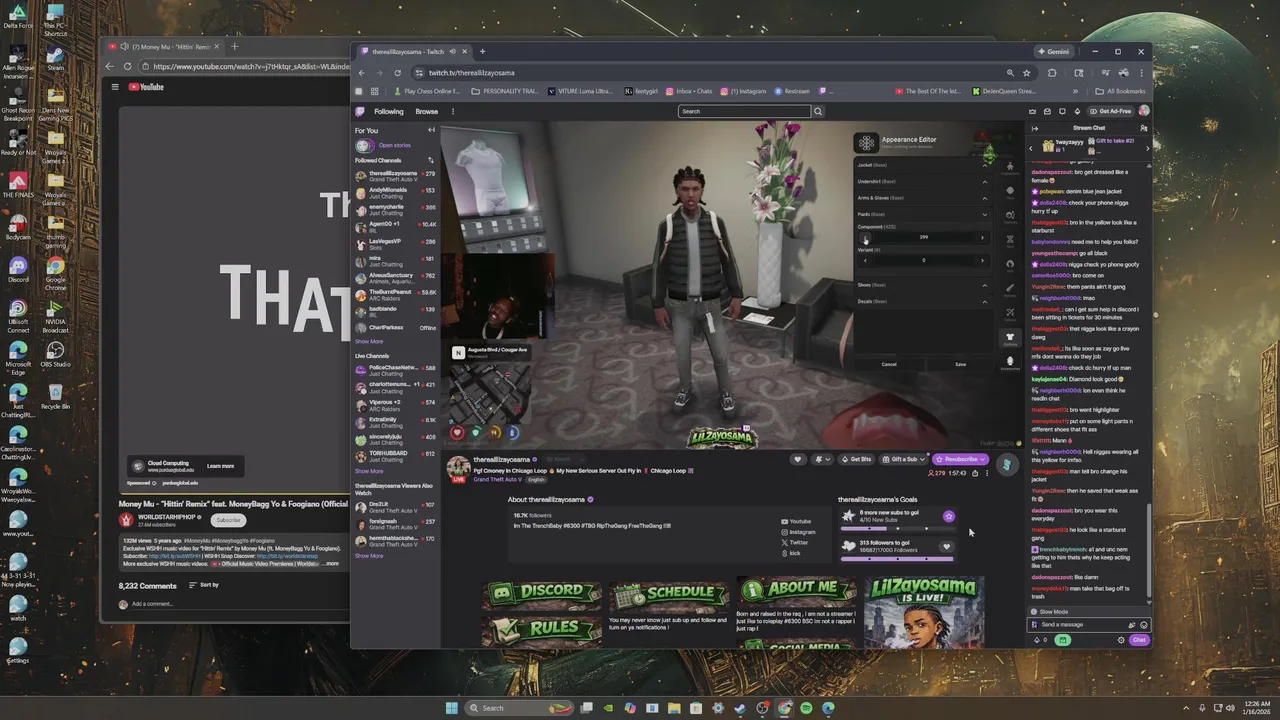Open Chrome extensions puzzle icon
The image size is (1280, 720).
[x=1052, y=72]
